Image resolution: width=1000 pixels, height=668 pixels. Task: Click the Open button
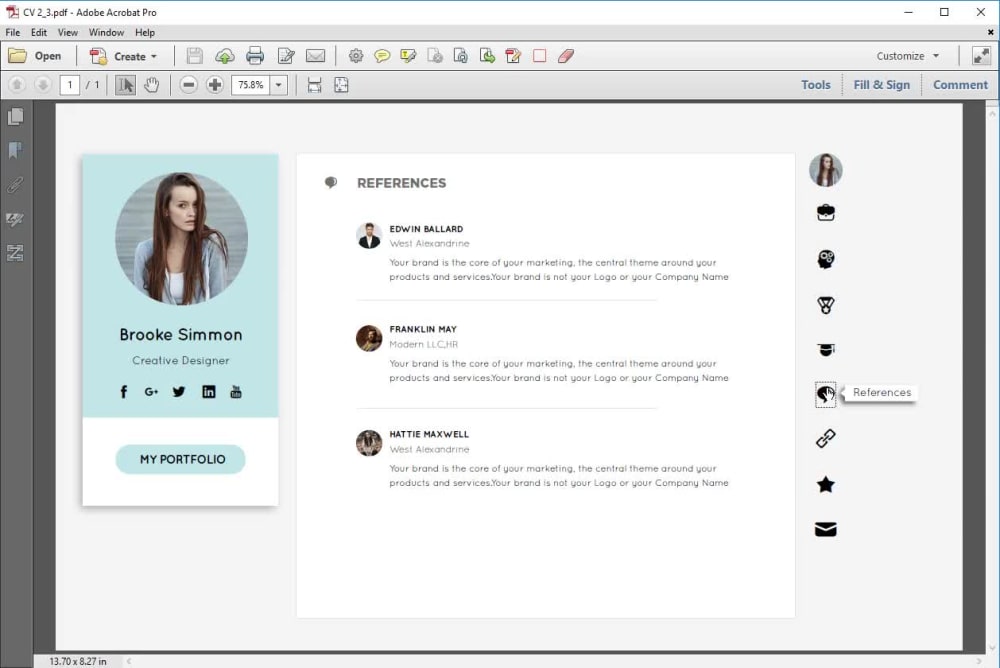pyautogui.click(x=38, y=56)
